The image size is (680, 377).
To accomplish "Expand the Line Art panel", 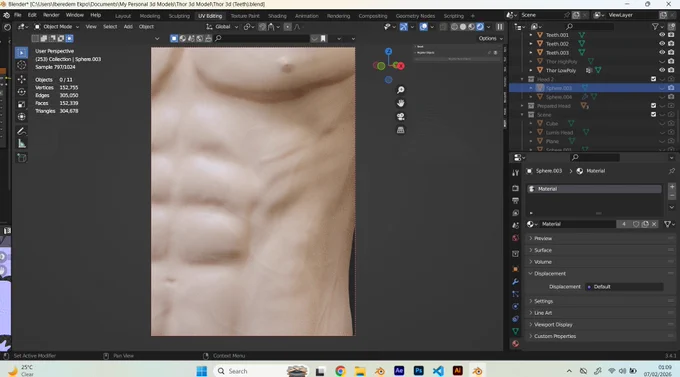I will click(543, 313).
